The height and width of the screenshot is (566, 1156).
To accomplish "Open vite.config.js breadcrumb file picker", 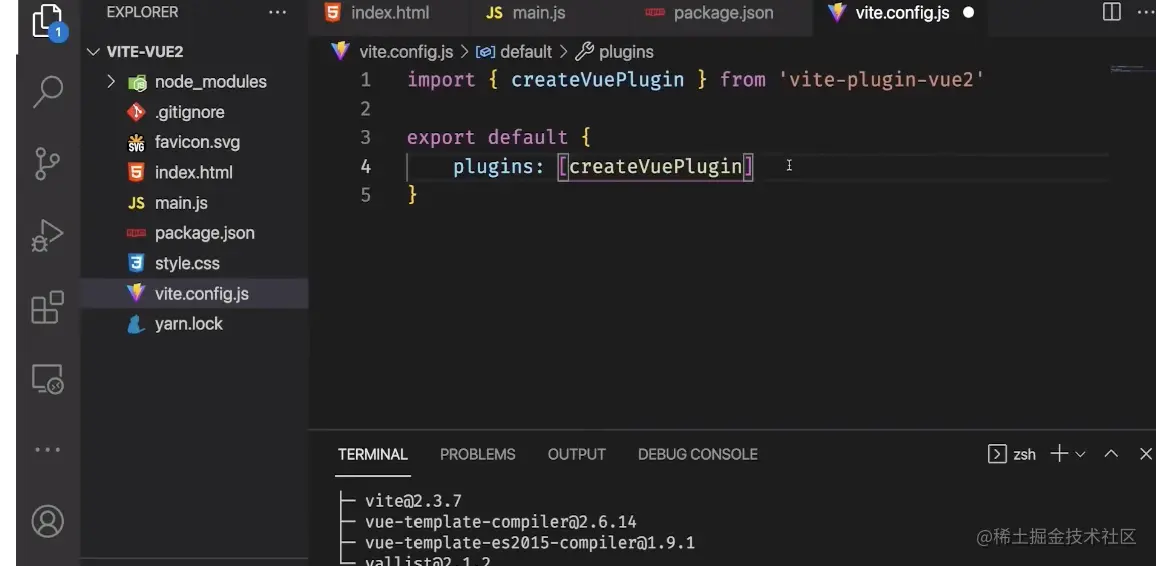I will click(x=405, y=52).
